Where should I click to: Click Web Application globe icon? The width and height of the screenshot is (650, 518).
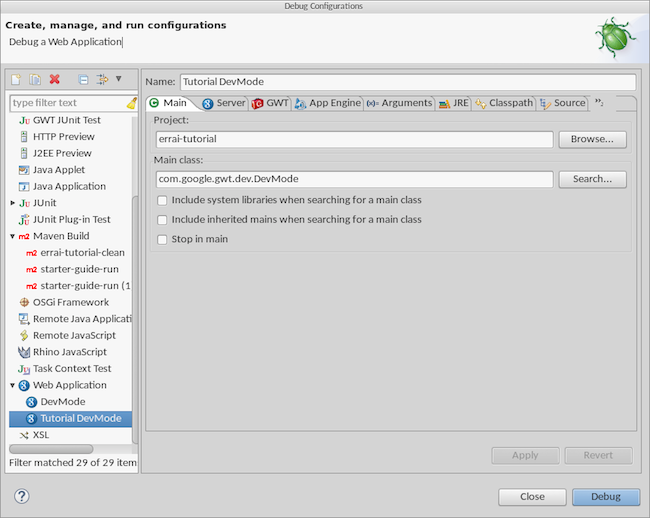24,385
